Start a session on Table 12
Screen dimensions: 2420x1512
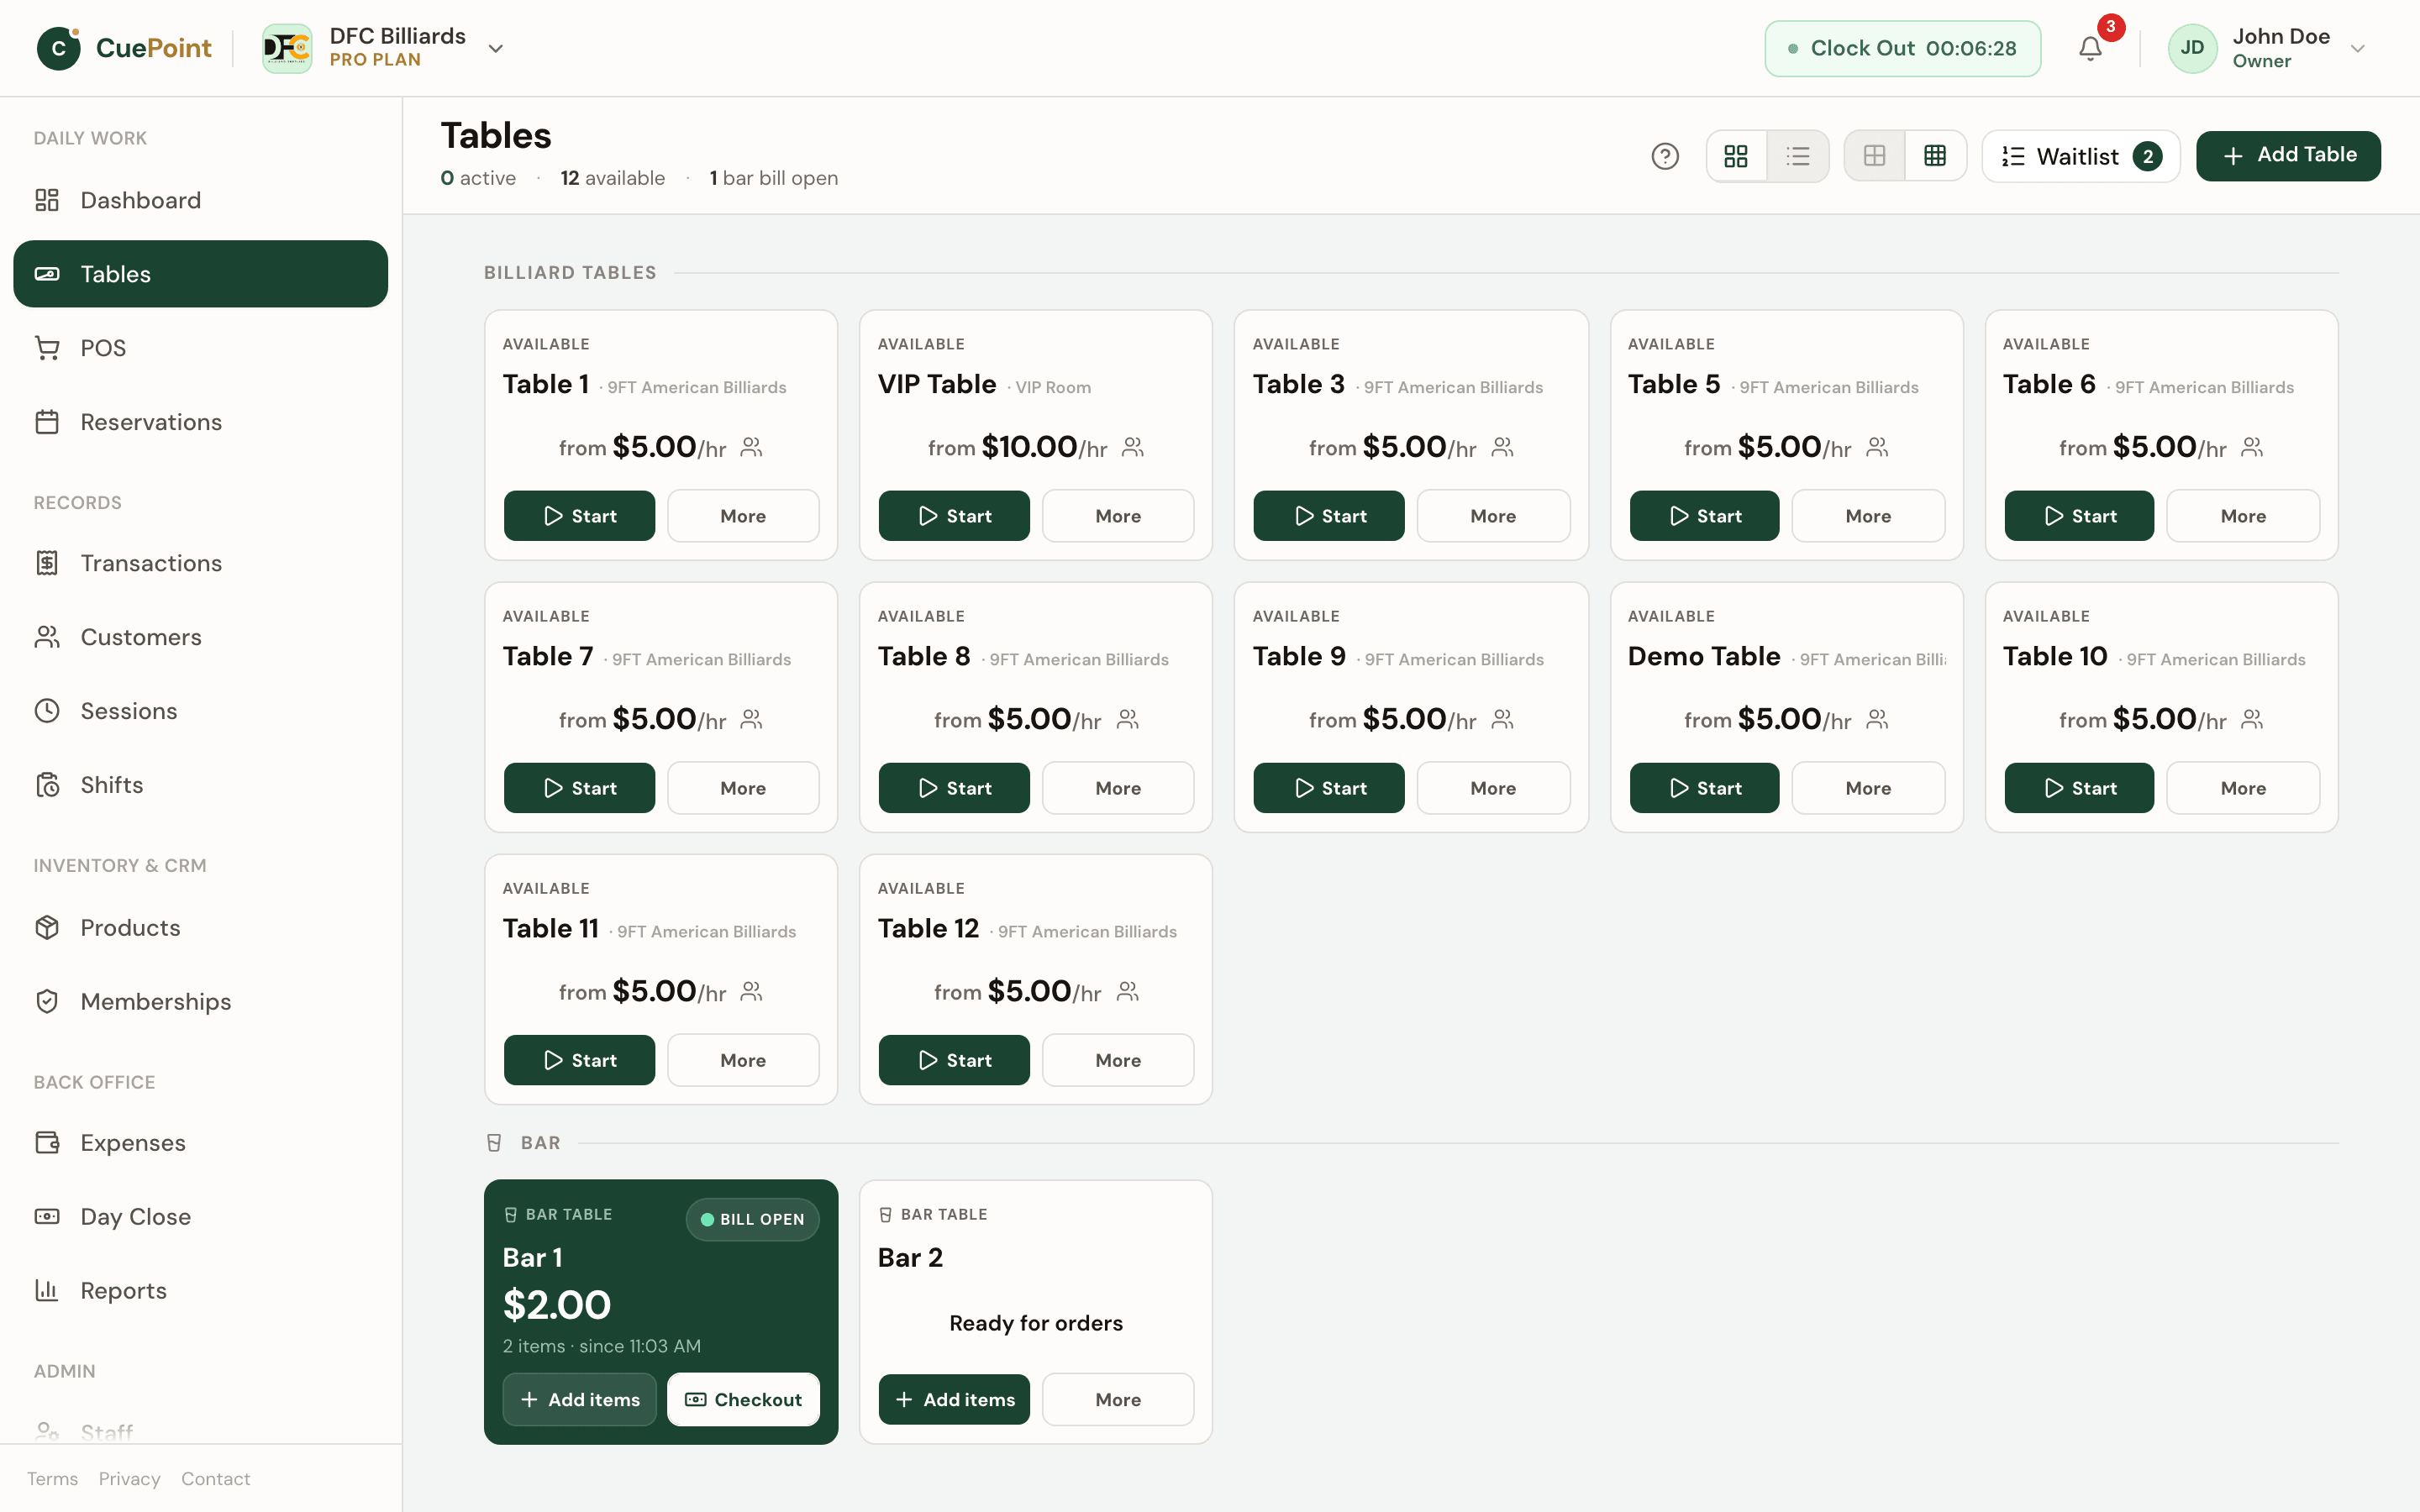[954, 1060]
